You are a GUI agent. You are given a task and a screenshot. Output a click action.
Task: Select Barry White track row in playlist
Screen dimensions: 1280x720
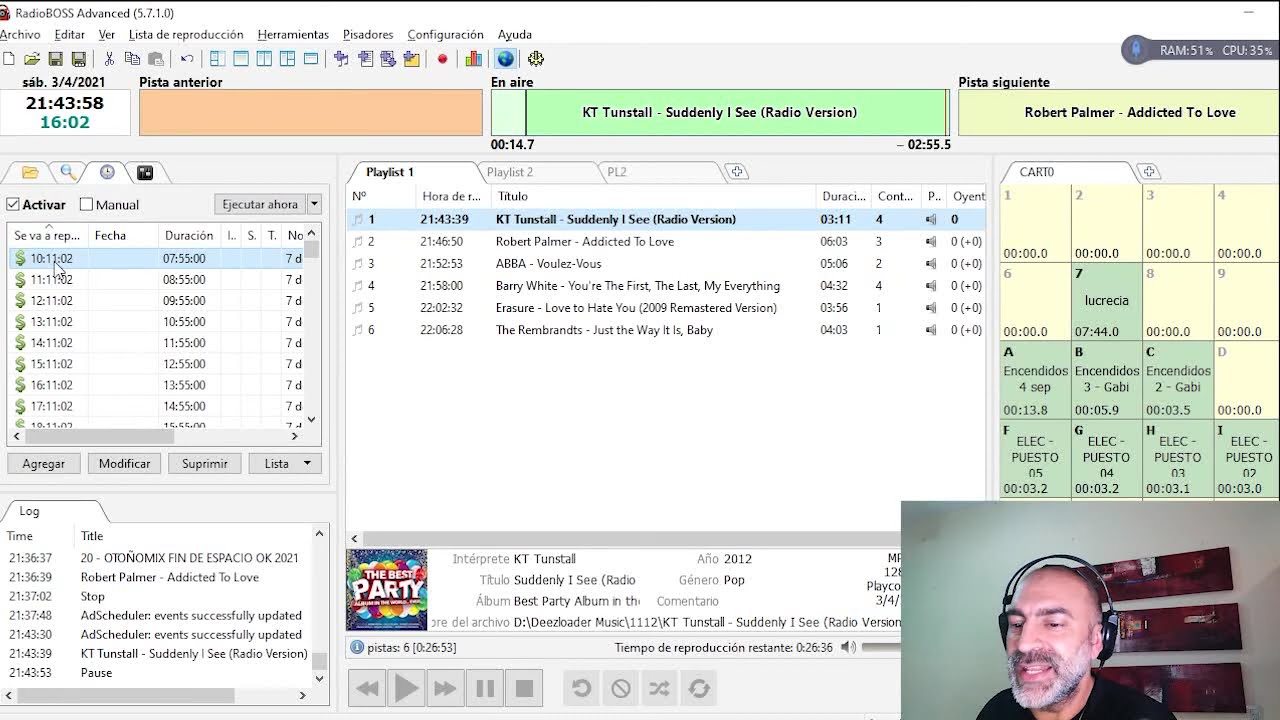click(666, 286)
